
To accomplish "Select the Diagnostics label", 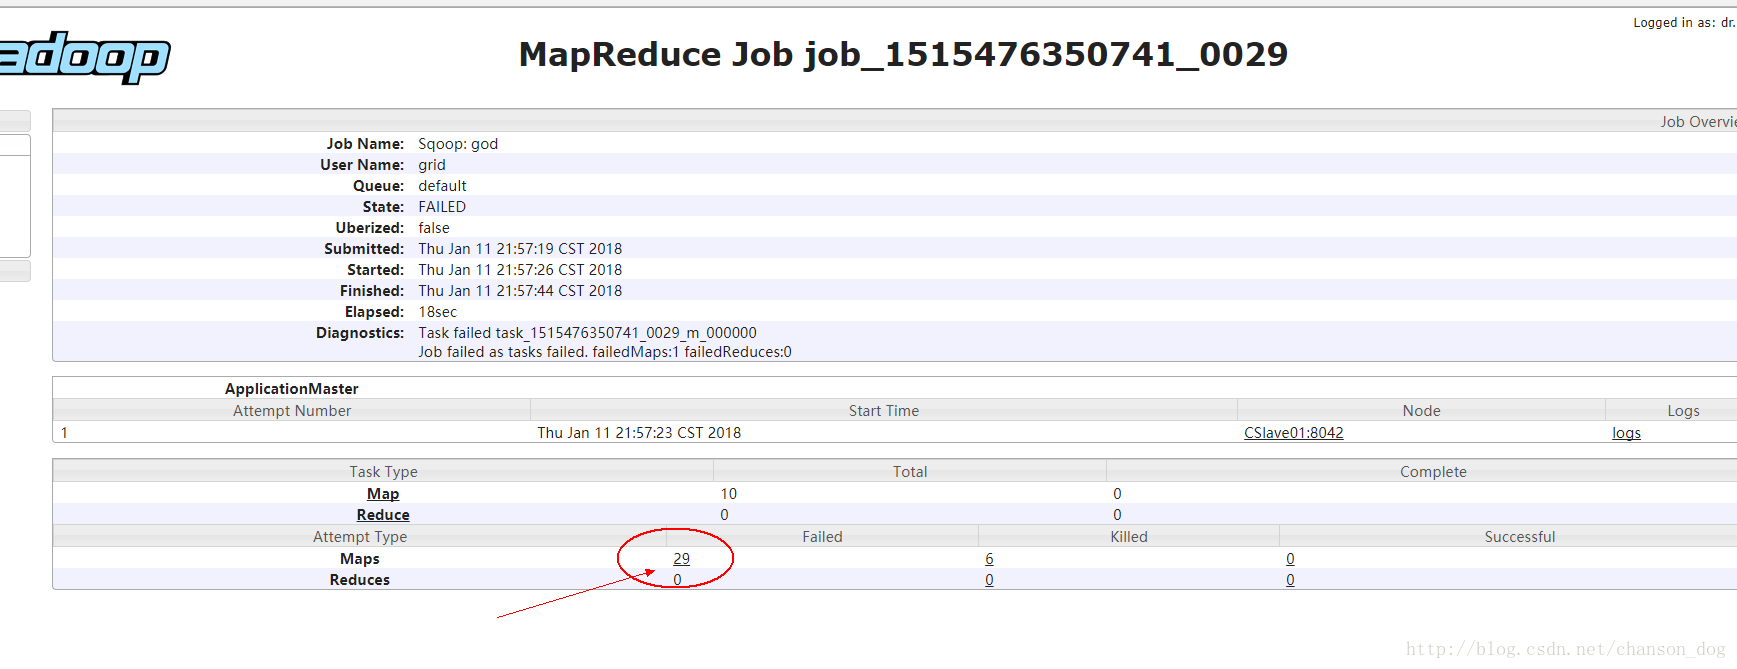I will coord(360,333).
